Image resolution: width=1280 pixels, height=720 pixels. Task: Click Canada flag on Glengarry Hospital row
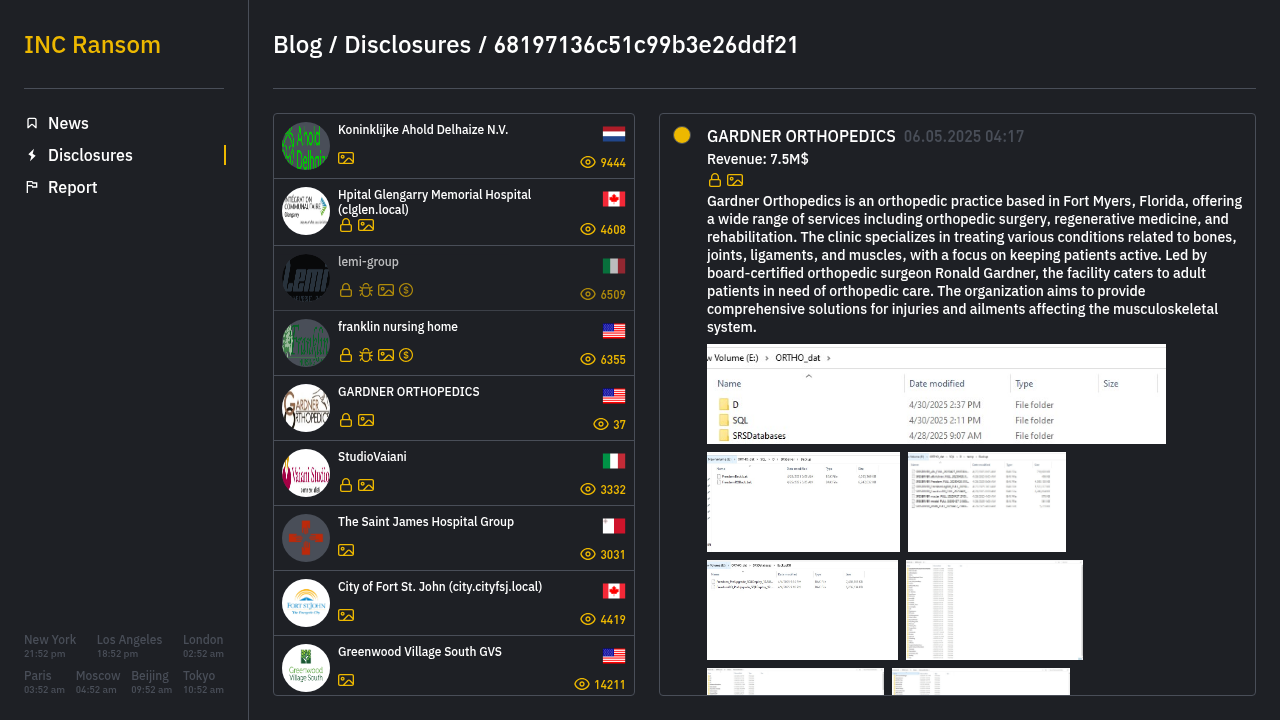coord(614,199)
